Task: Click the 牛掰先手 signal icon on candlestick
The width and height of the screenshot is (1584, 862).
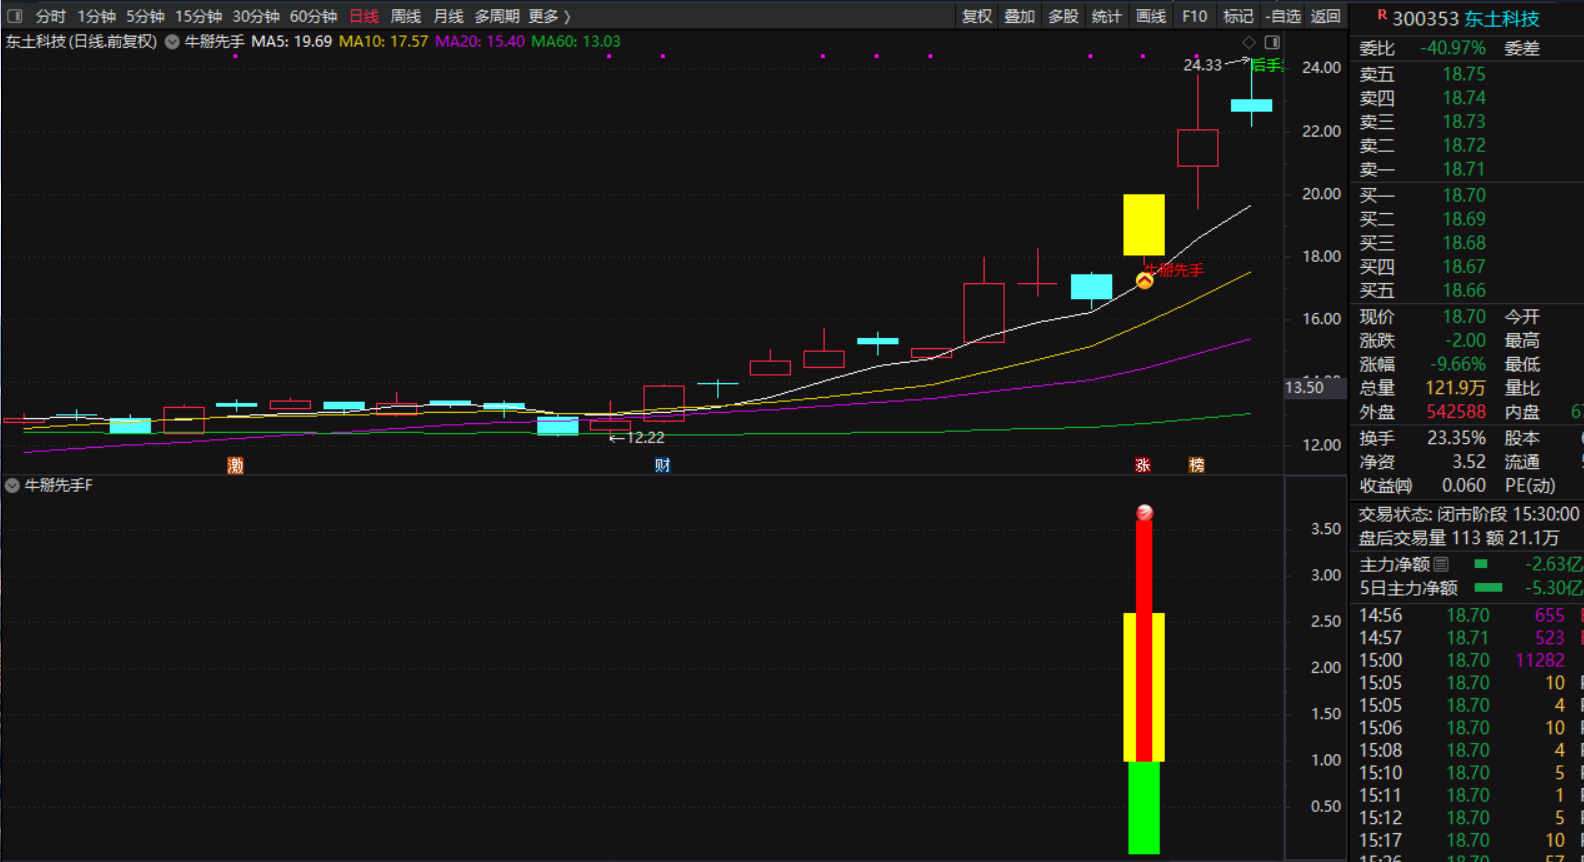Action: click(1144, 280)
